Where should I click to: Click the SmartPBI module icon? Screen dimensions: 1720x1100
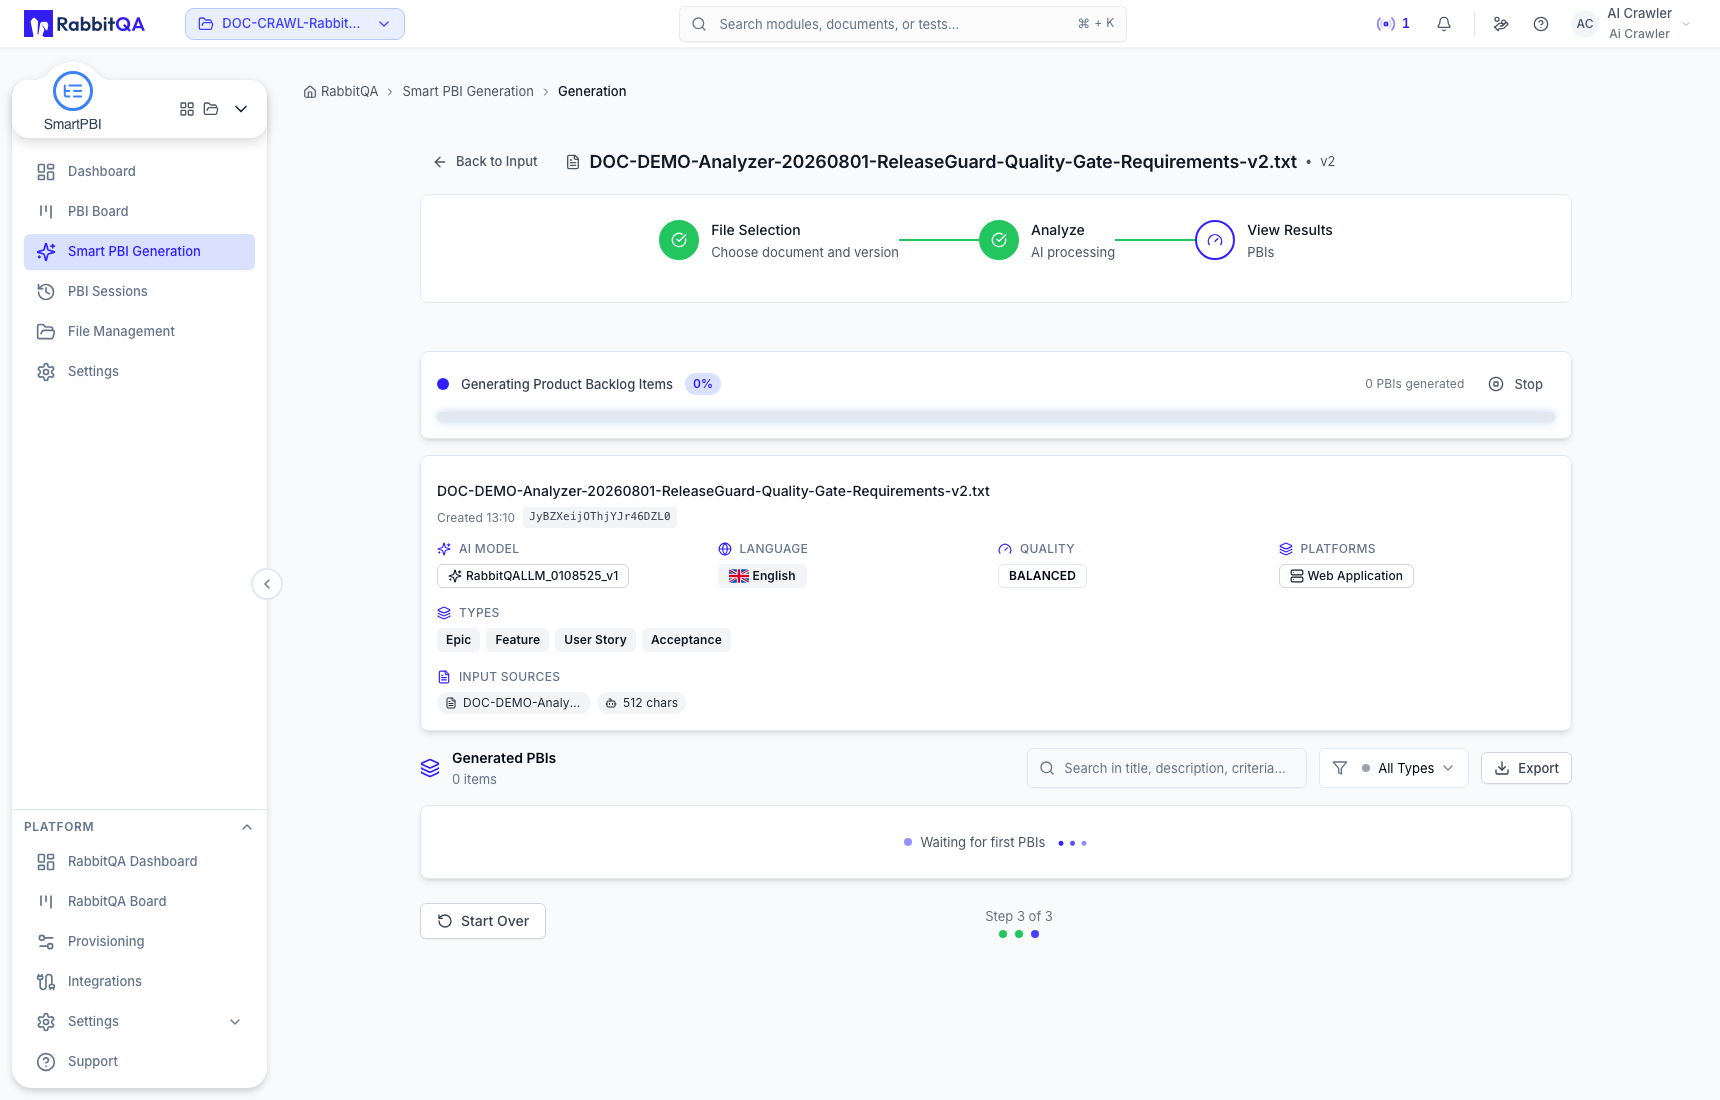pos(73,91)
